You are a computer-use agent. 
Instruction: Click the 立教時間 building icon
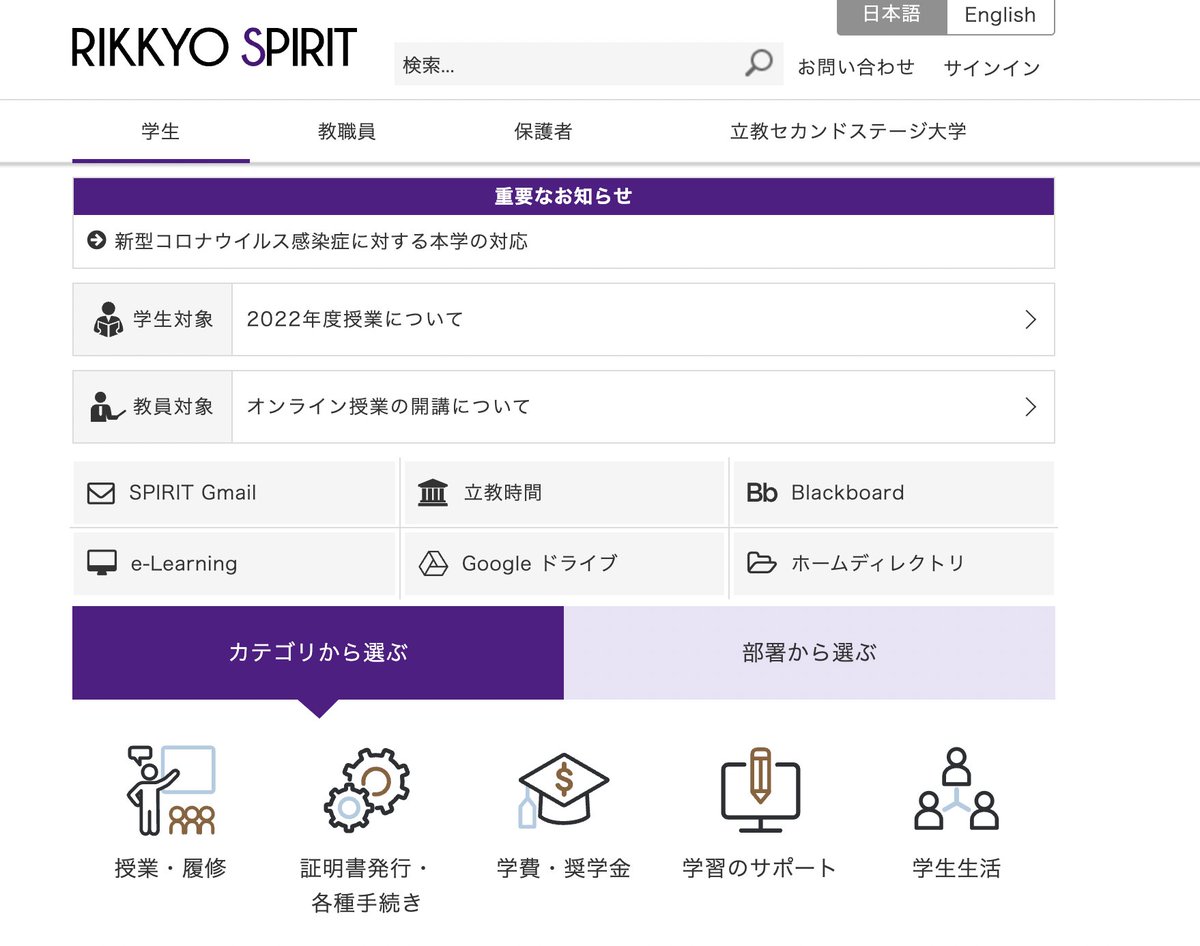[x=433, y=493]
